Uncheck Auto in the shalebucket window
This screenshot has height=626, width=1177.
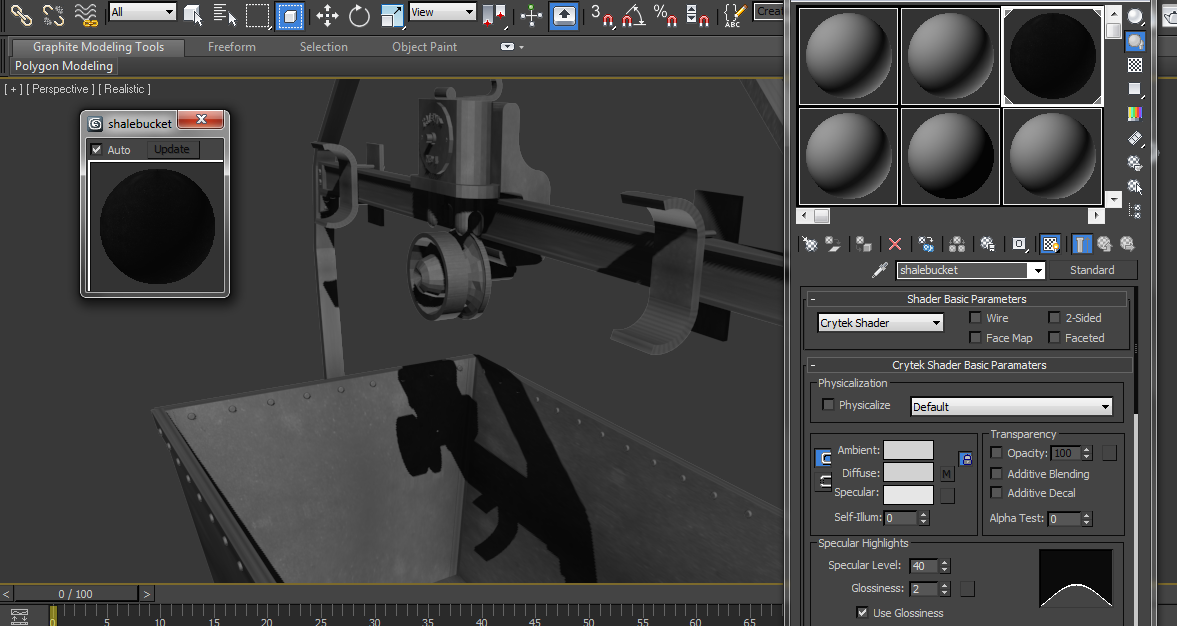tap(96, 149)
